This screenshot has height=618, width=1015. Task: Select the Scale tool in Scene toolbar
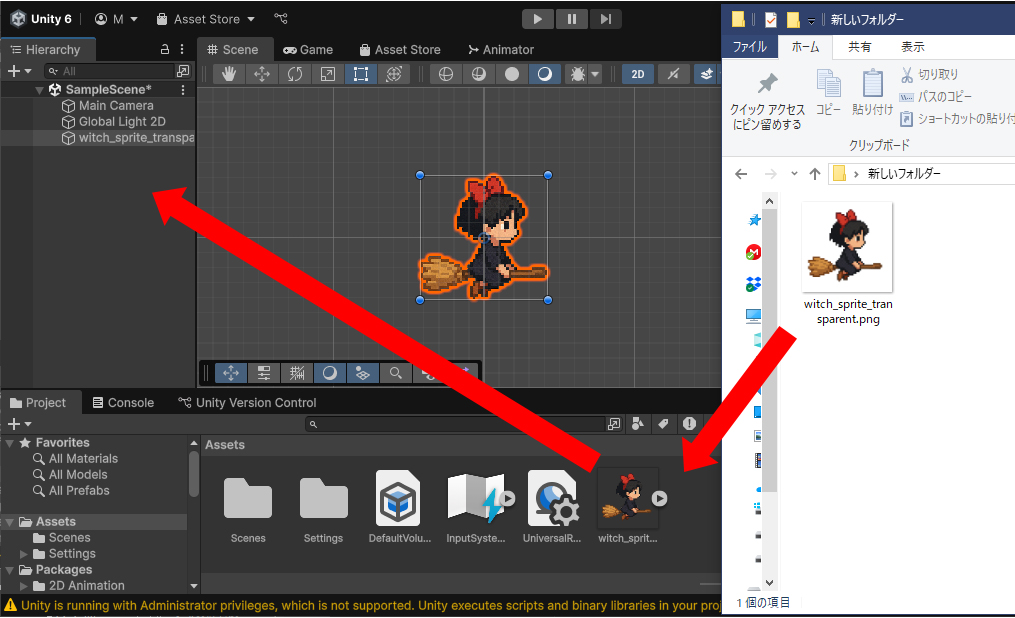click(328, 74)
